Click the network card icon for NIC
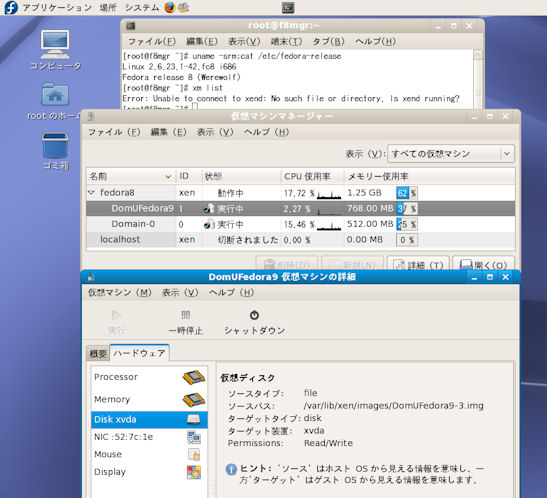The image size is (547, 498). point(194,437)
